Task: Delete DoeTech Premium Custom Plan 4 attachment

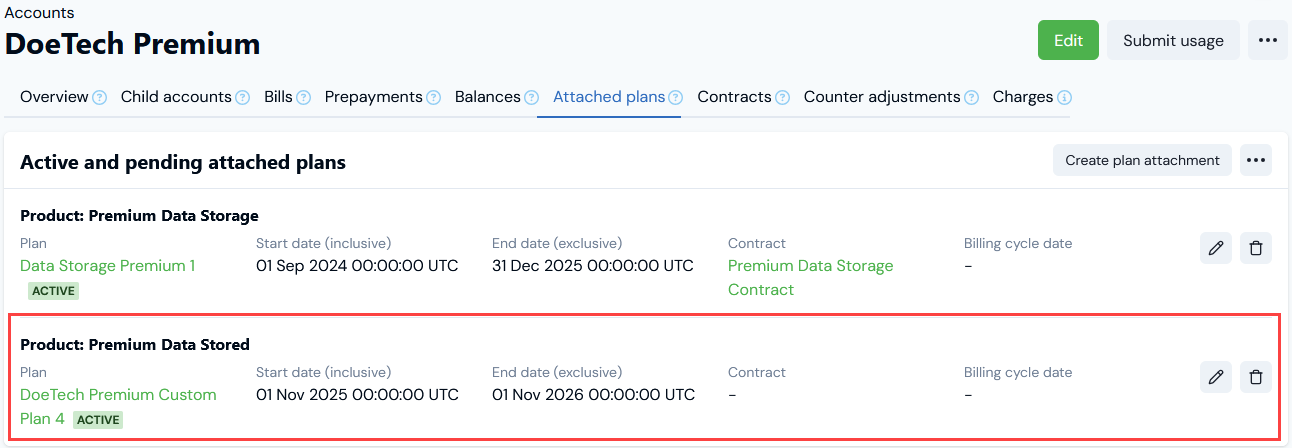Action: click(1256, 377)
